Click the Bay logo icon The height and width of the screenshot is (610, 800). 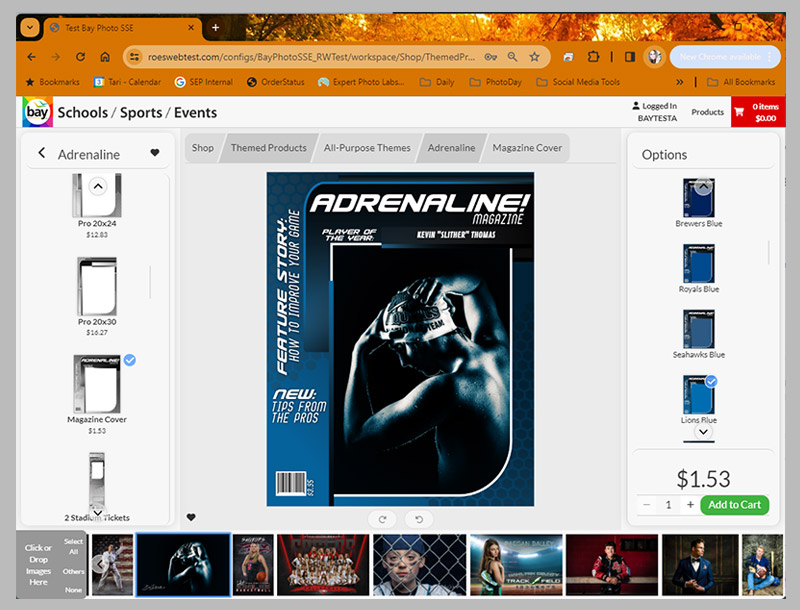tap(37, 112)
